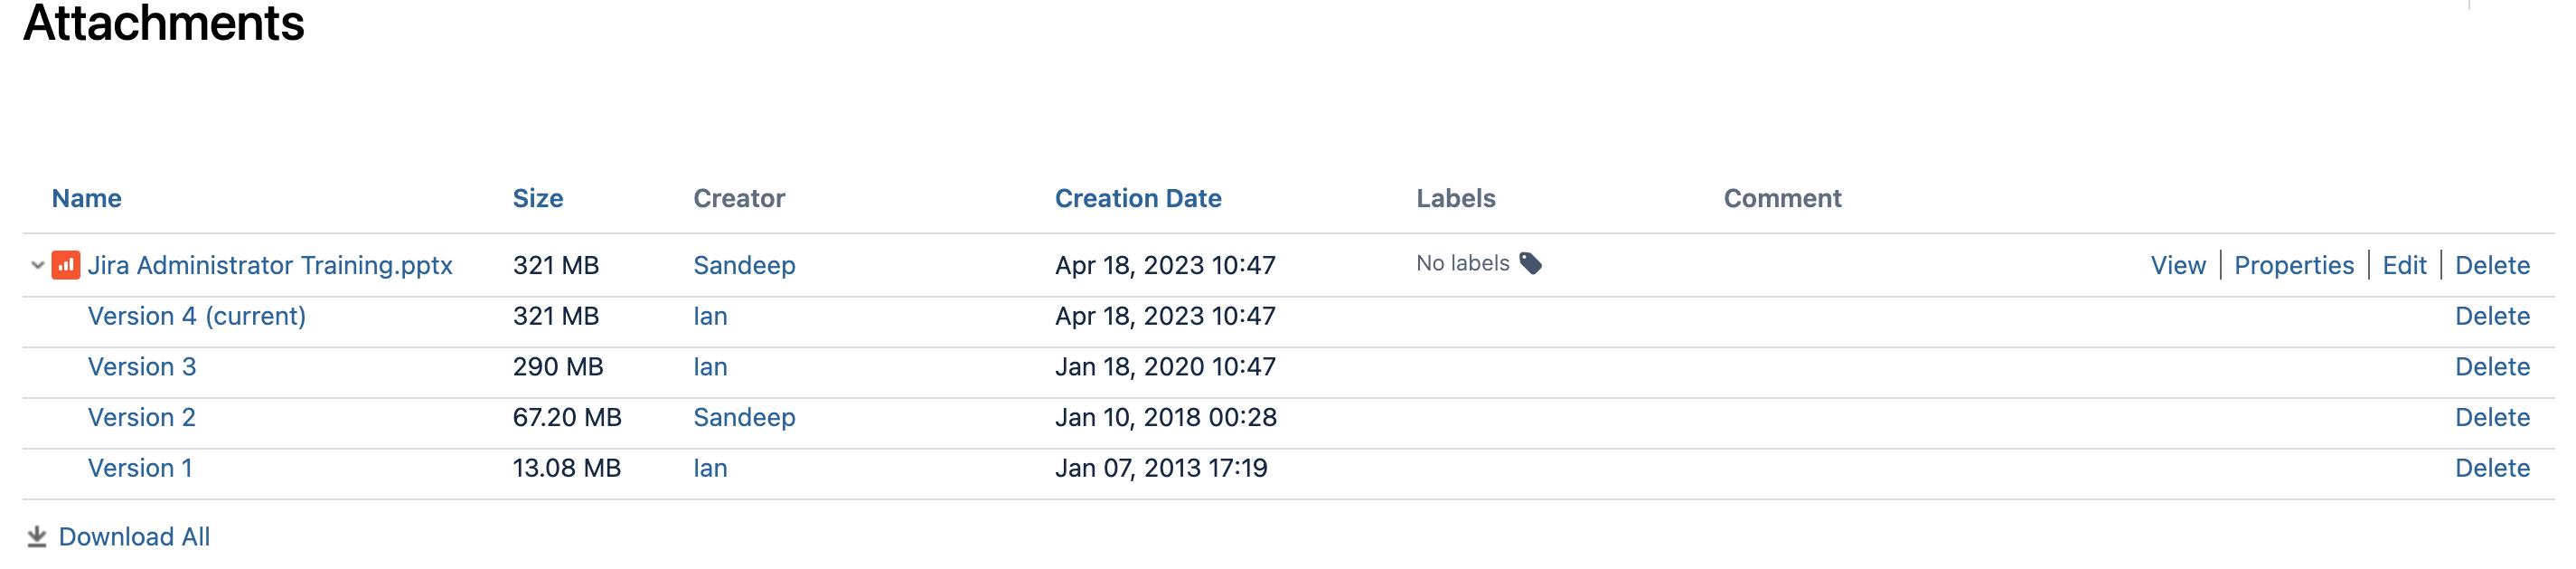2576x569 pixels.
Task: Sort attachments by Creation Date
Action: 1139,198
